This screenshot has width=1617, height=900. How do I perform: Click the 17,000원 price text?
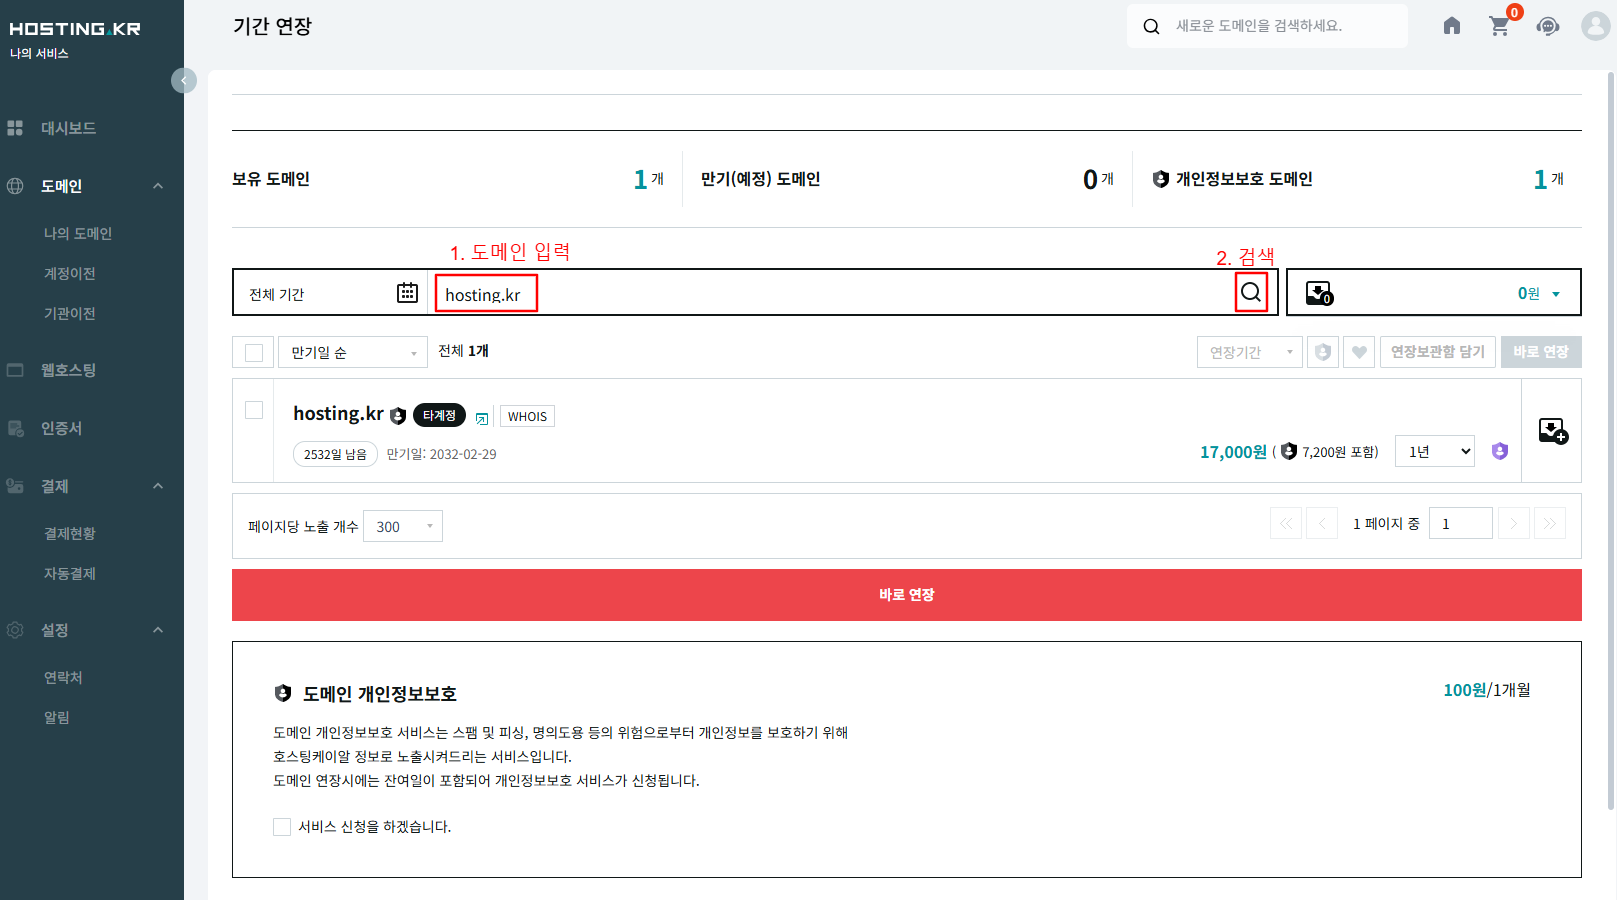(1233, 452)
